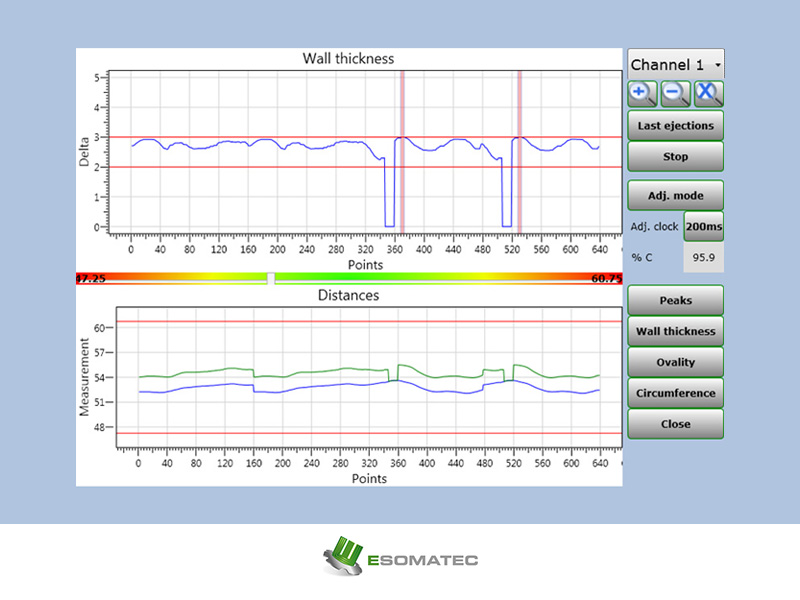Screen dimensions: 800x600
Task: Click the Last ejections button
Action: 675,126
